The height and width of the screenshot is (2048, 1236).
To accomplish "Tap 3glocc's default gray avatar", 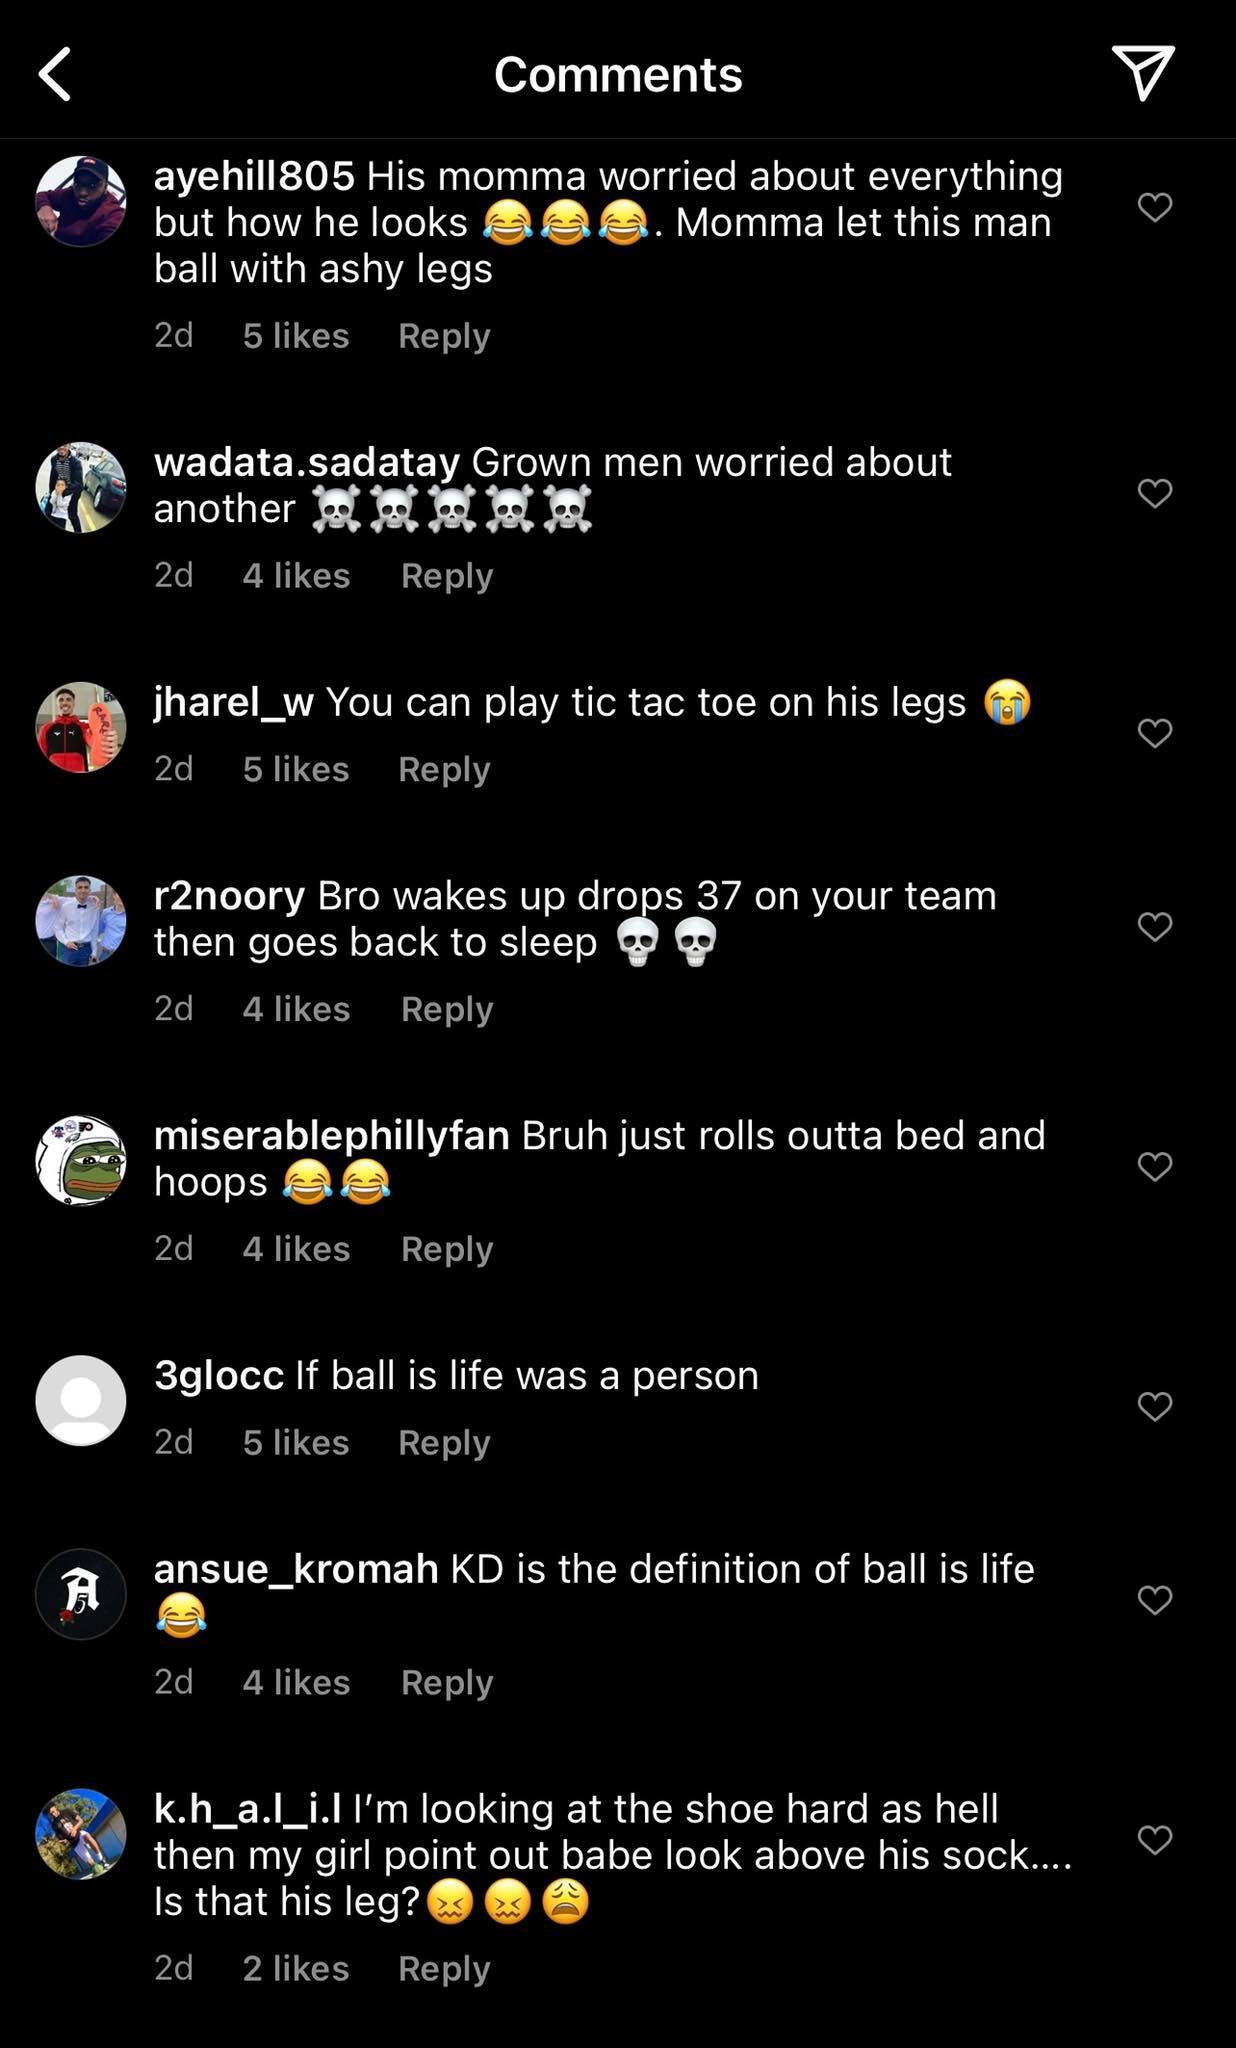I will (81, 1400).
